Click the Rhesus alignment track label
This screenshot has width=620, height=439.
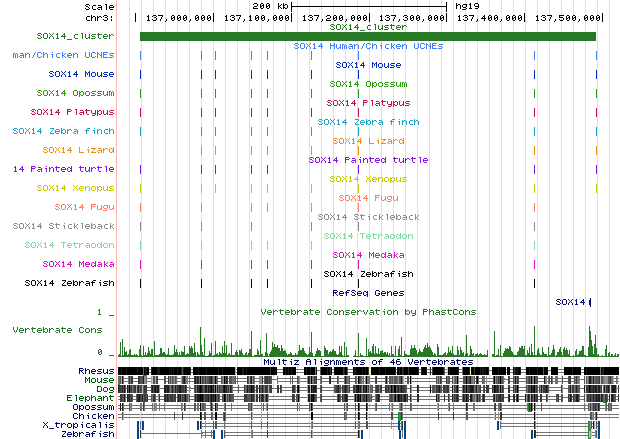(96, 371)
